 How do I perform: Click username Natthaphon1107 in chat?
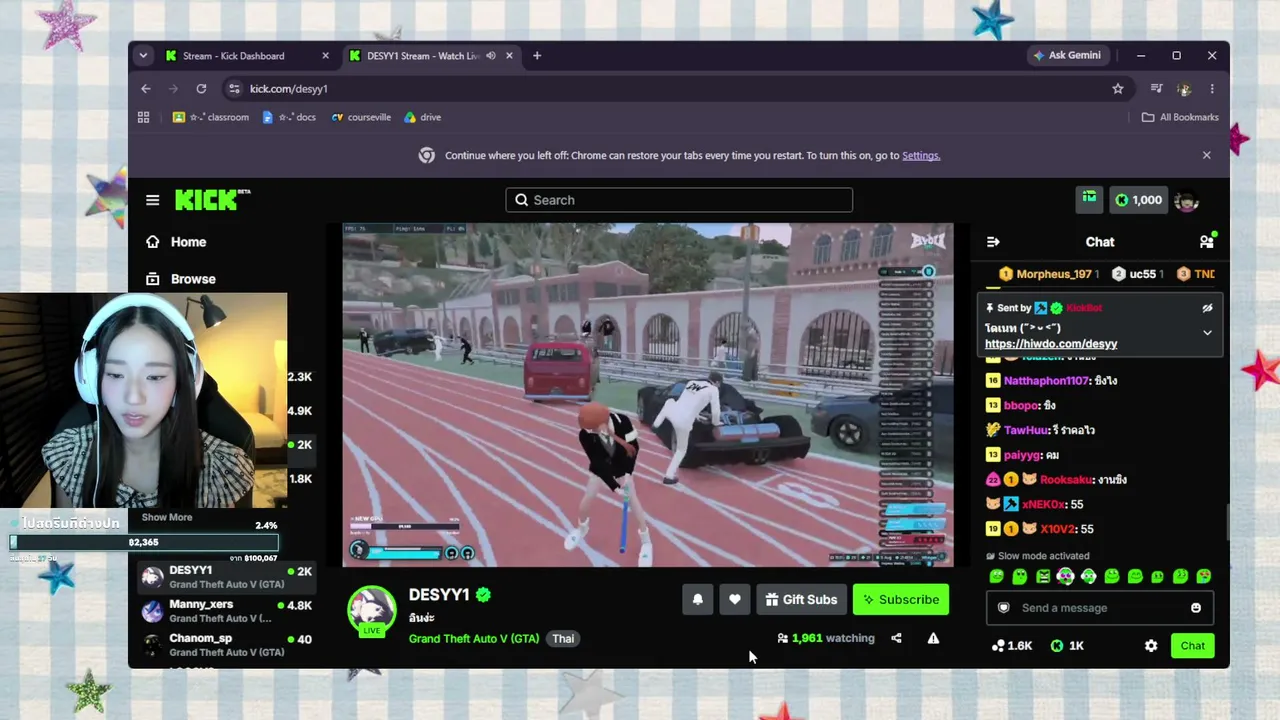pos(1046,381)
